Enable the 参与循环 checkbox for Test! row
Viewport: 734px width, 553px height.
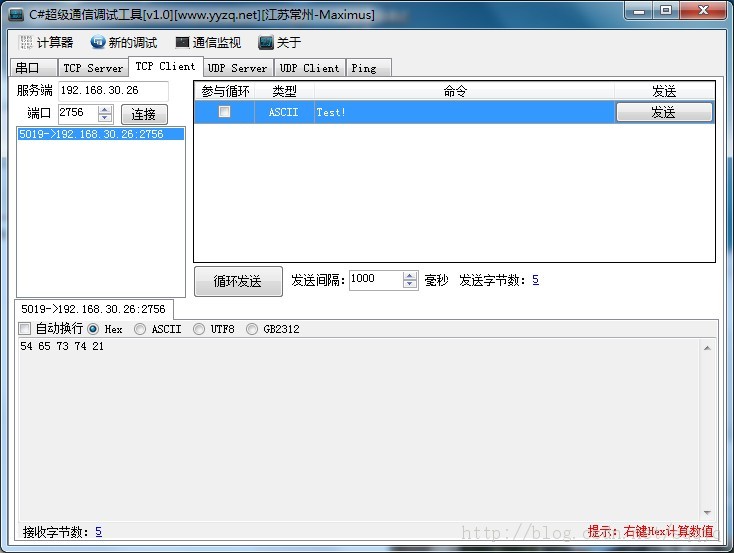click(x=224, y=112)
